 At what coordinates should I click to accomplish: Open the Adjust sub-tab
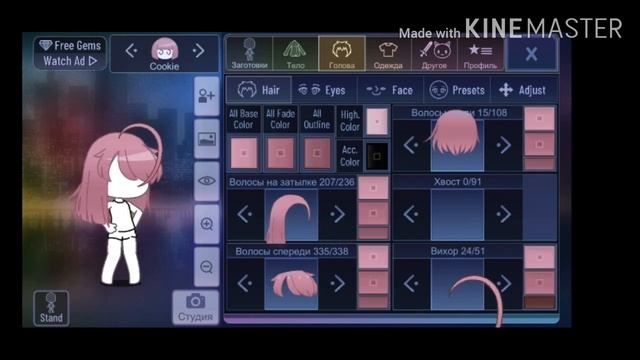pos(523,90)
